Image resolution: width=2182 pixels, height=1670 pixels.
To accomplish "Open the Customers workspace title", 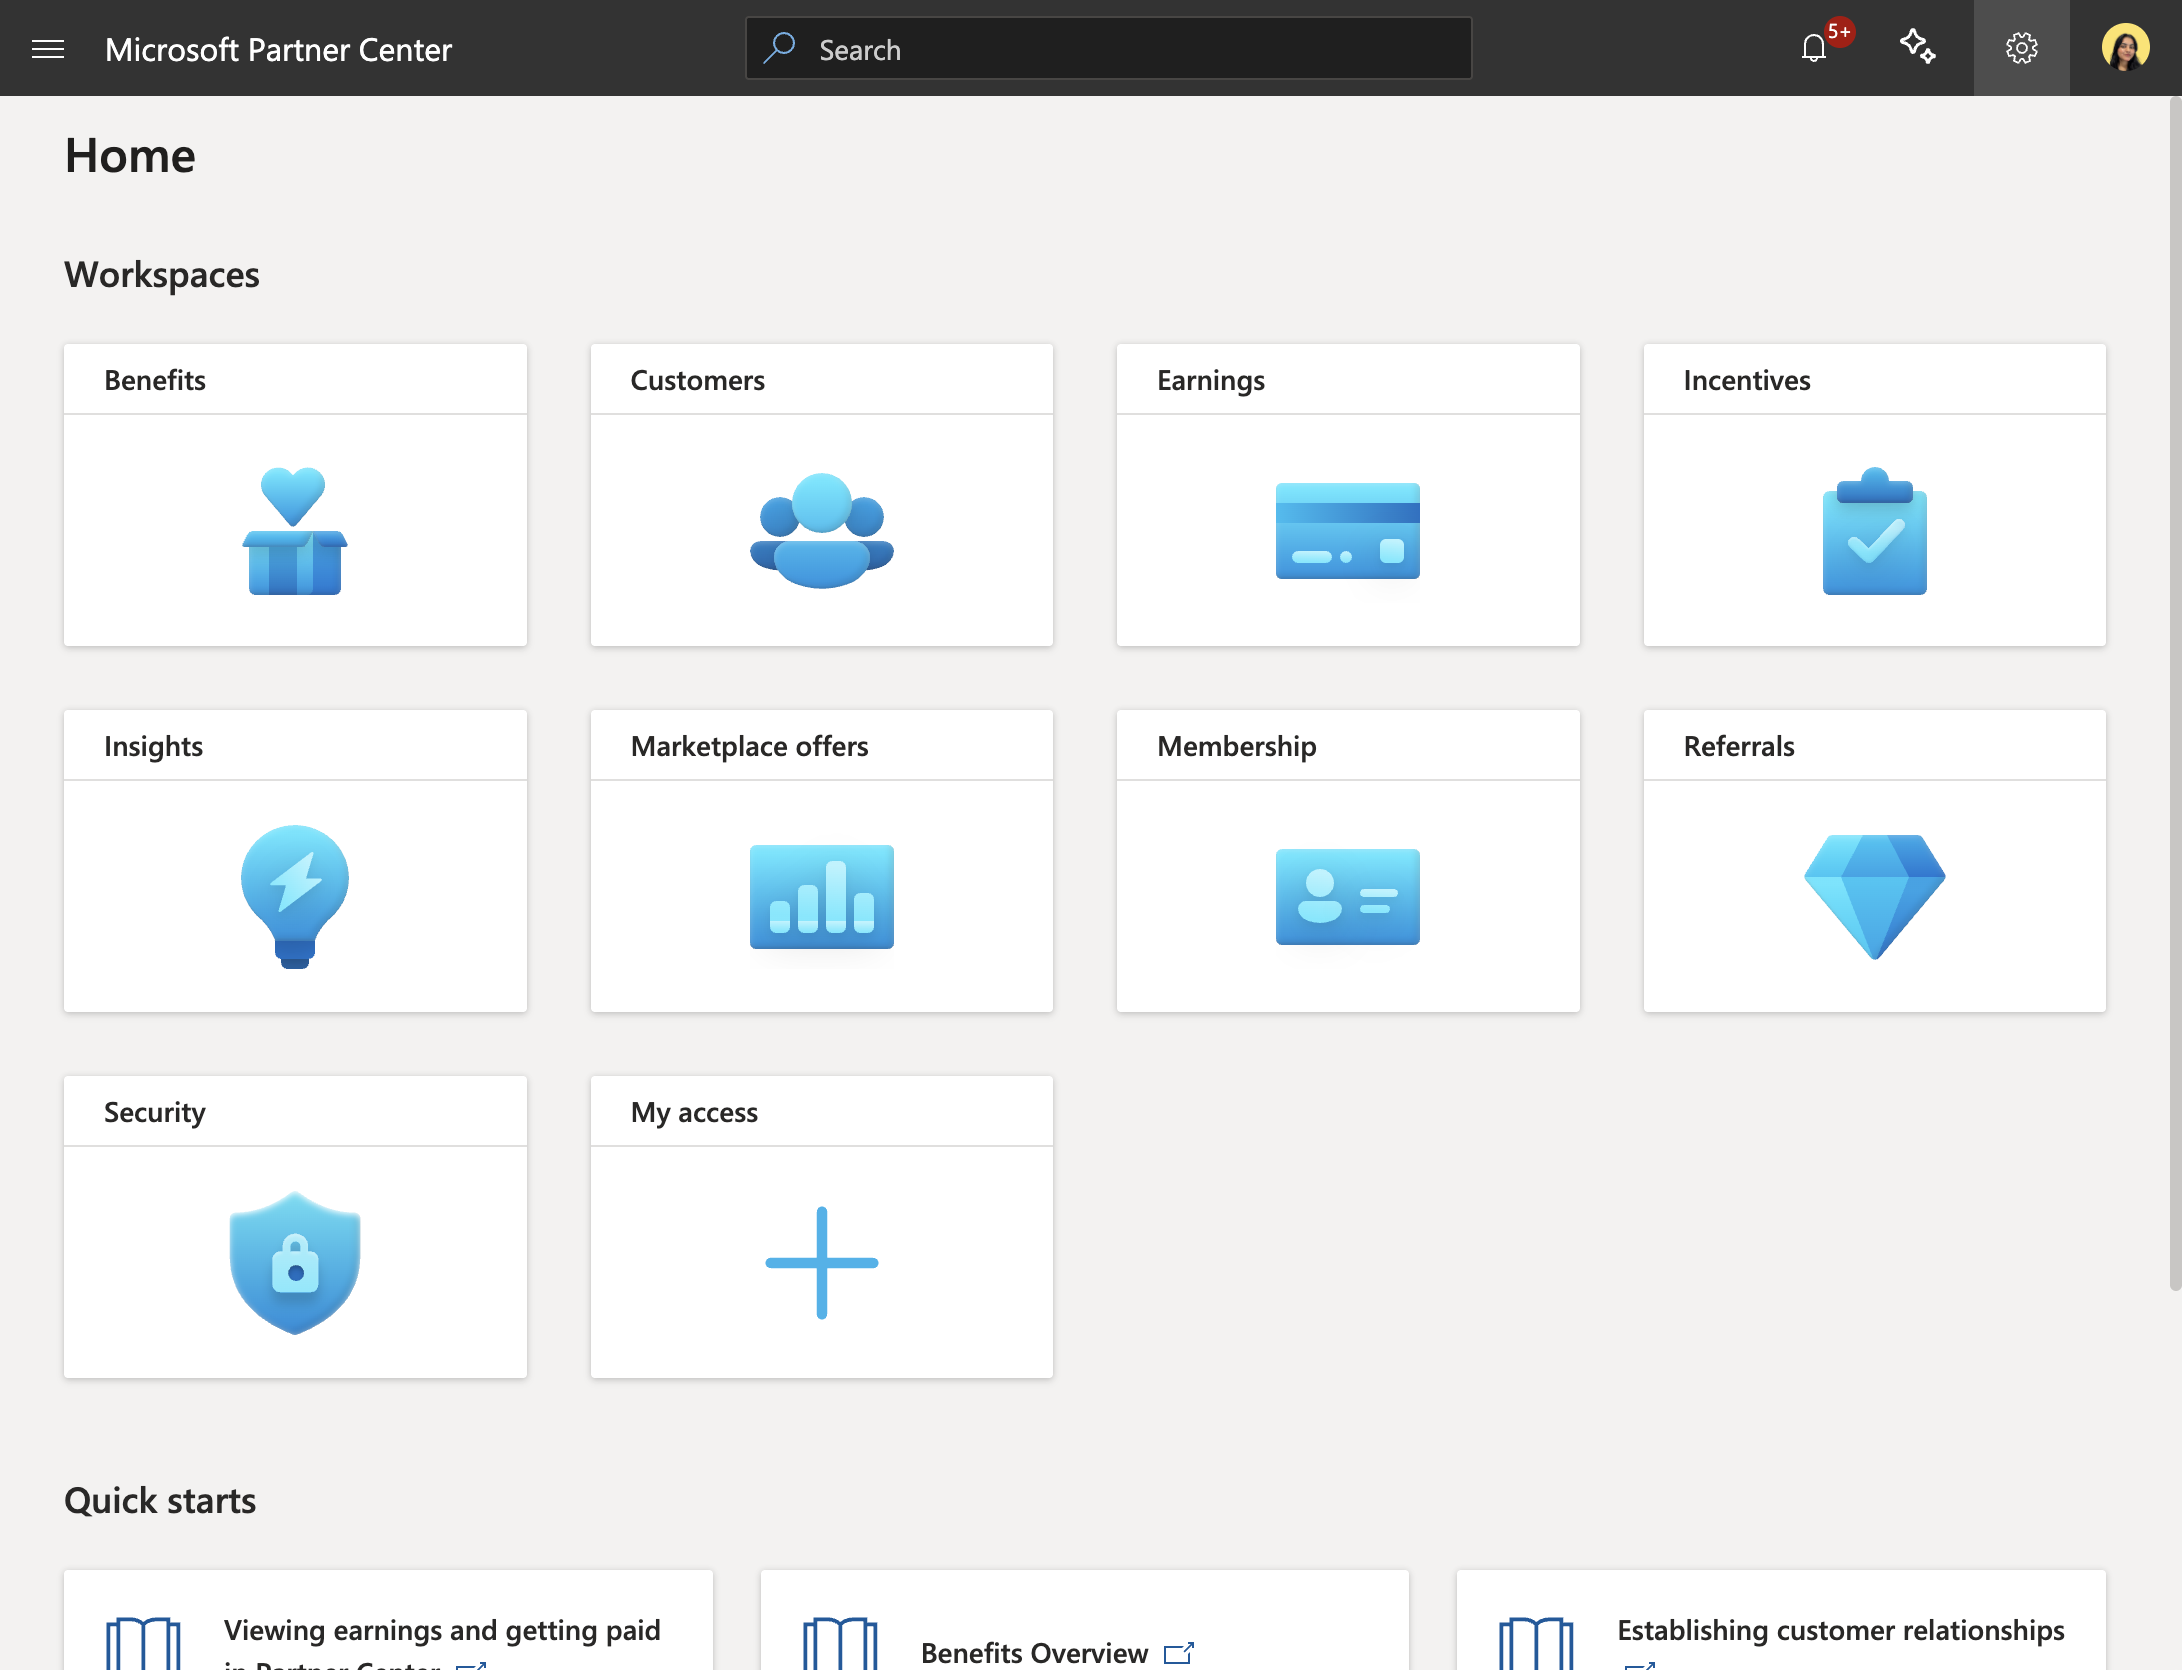I will (x=697, y=380).
